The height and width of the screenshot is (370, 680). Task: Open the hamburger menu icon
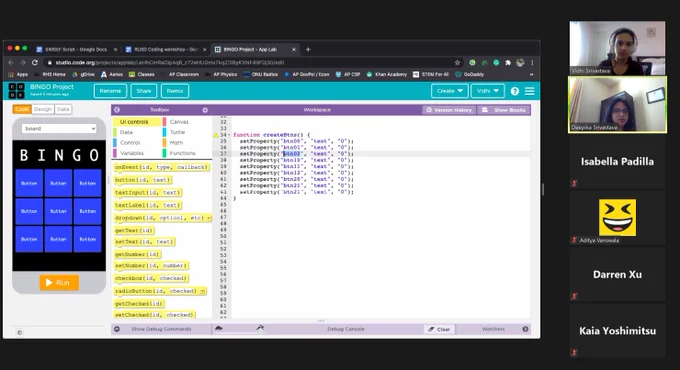(x=530, y=91)
